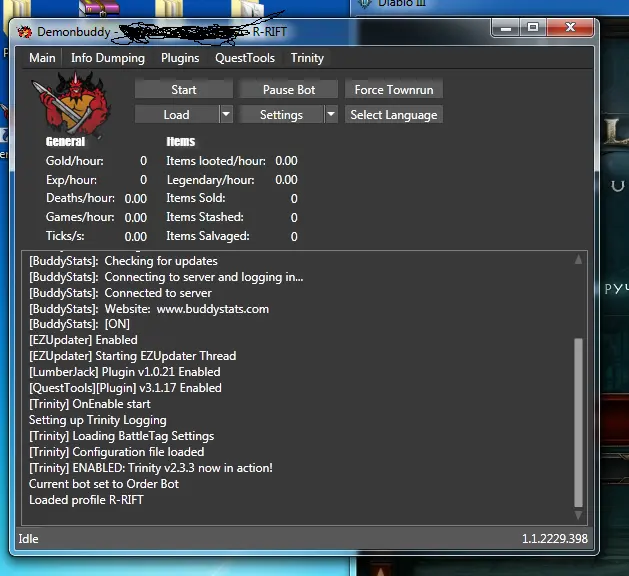Viewport: 629px width, 576px height.
Task: Minimize the Demonbuddy window
Action: coord(506,28)
